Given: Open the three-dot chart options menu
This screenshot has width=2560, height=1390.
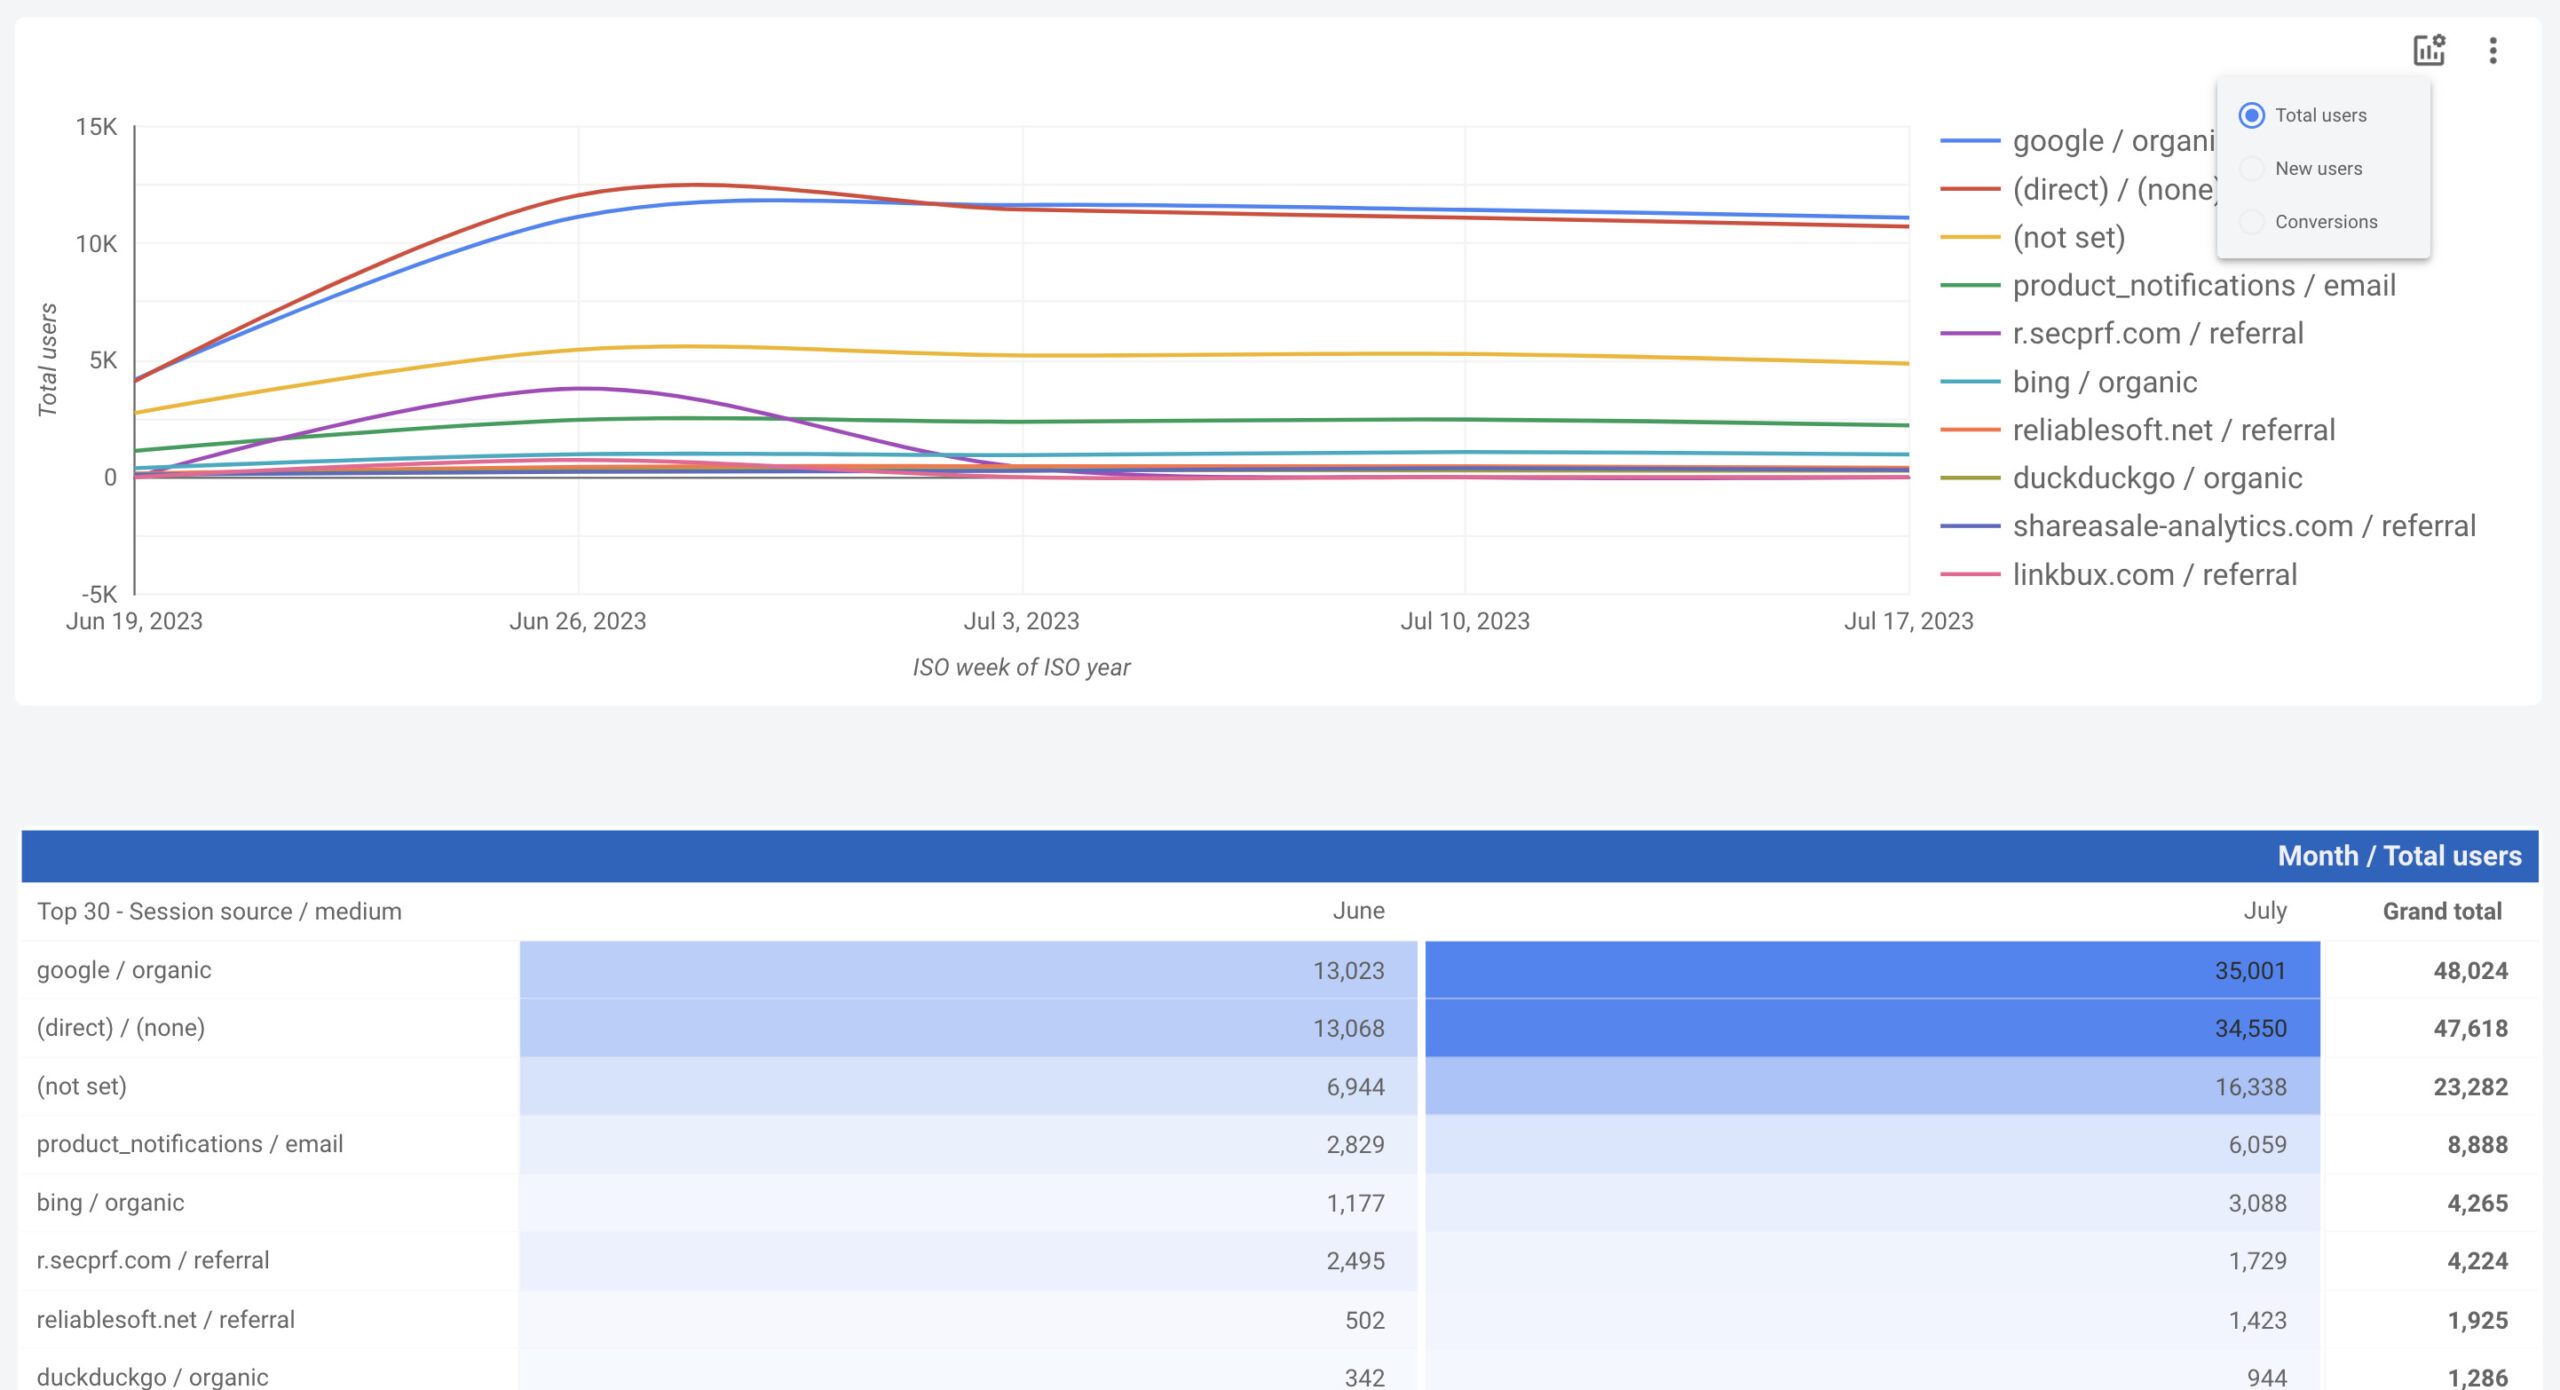Looking at the screenshot, I should tap(2492, 50).
